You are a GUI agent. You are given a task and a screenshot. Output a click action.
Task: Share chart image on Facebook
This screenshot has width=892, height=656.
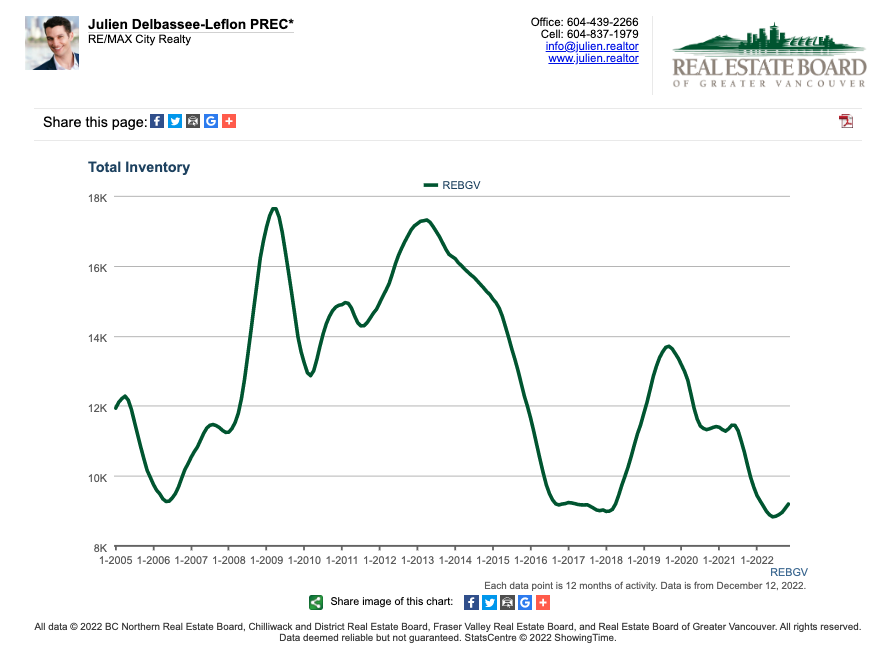(x=472, y=602)
